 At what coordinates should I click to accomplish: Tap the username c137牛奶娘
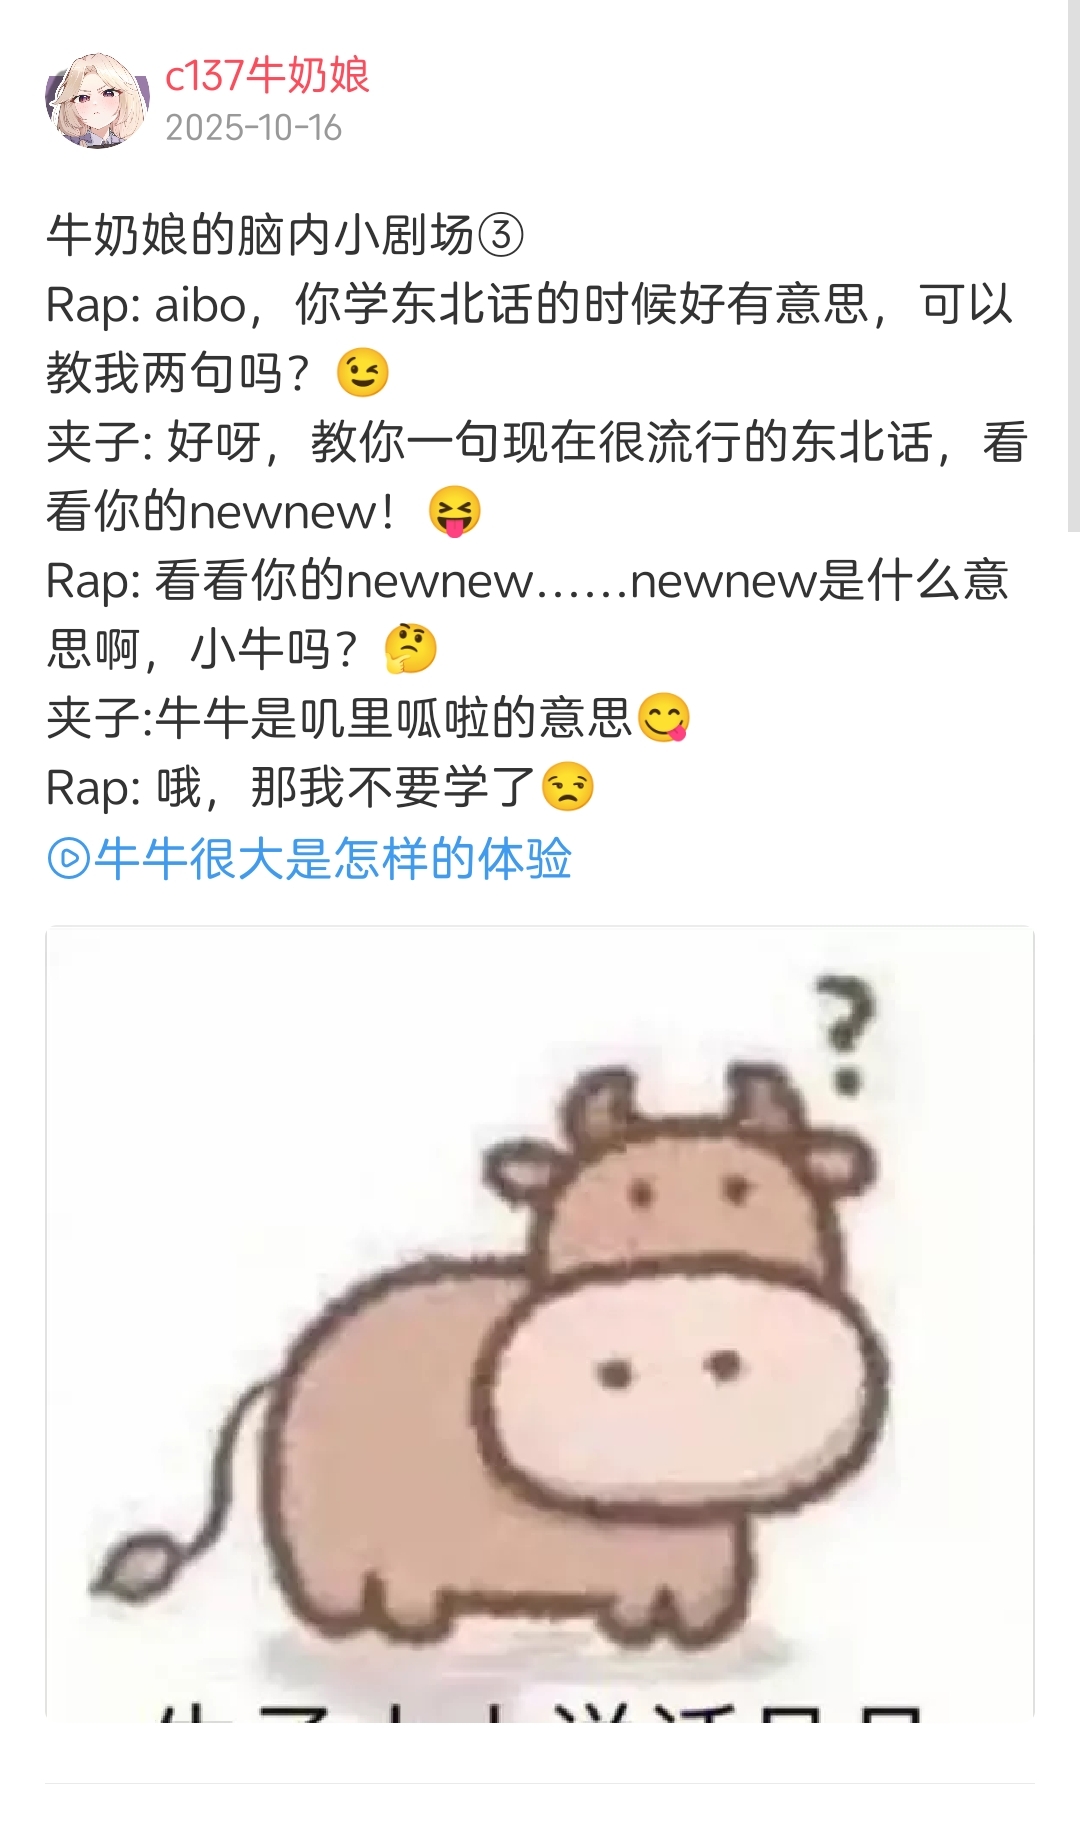click(x=267, y=75)
